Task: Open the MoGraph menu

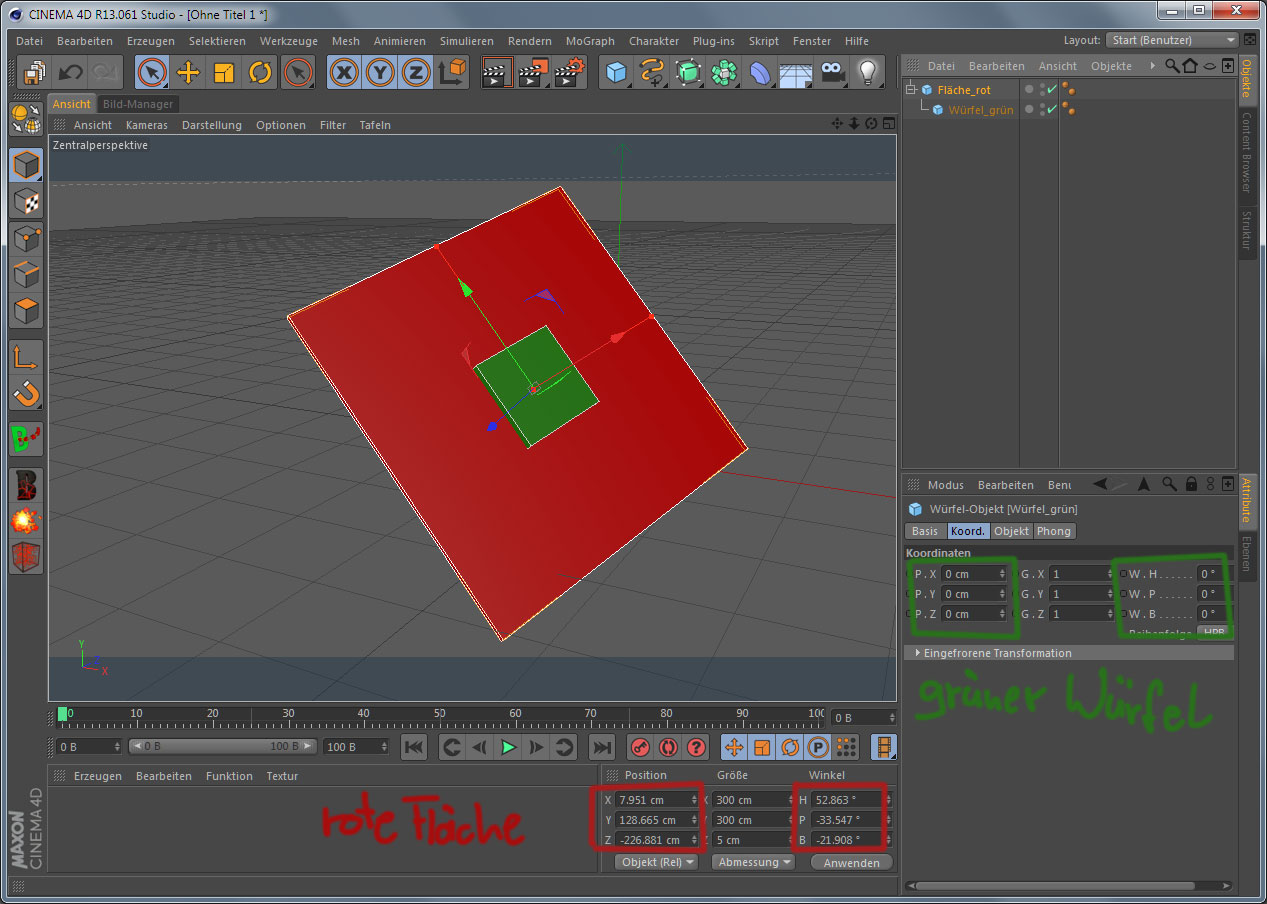Action: click(x=590, y=41)
